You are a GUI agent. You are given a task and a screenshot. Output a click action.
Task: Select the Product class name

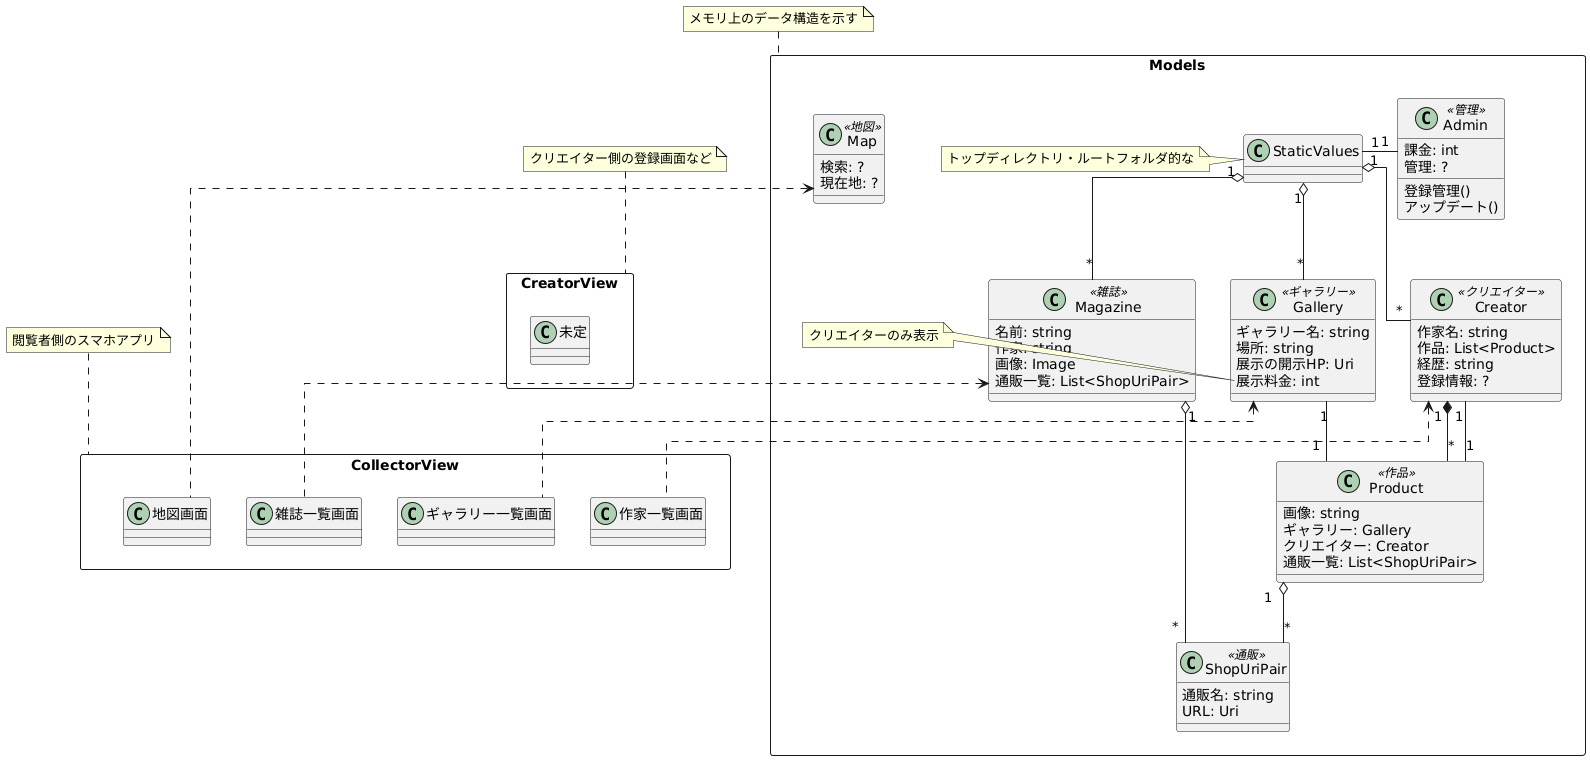(1395, 488)
